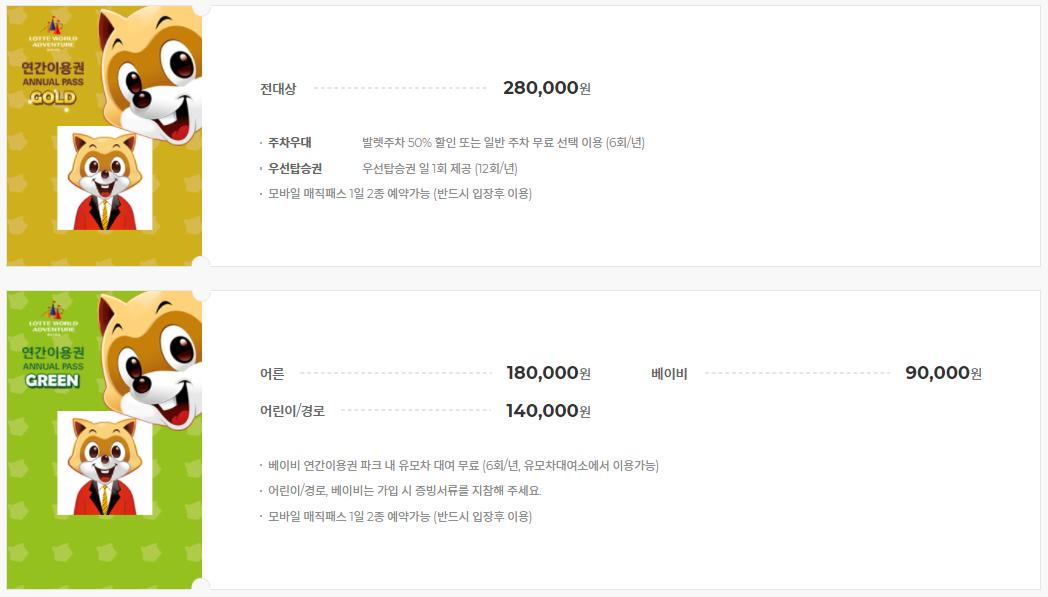Click the 주차우대 benefit label
The height and width of the screenshot is (597, 1048).
(289, 142)
